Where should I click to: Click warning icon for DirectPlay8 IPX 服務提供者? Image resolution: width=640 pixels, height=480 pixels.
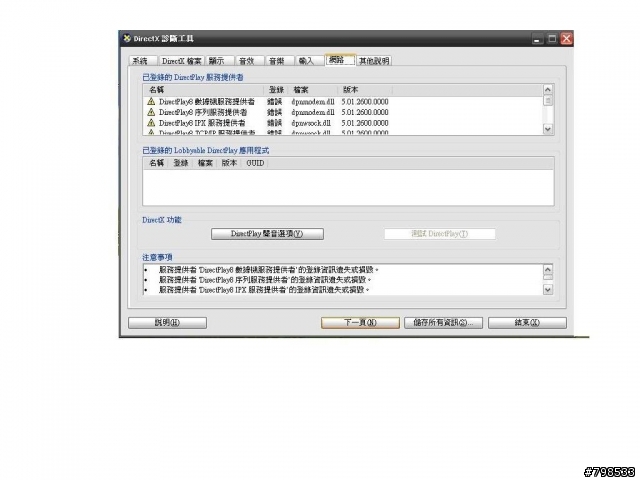tap(151, 122)
